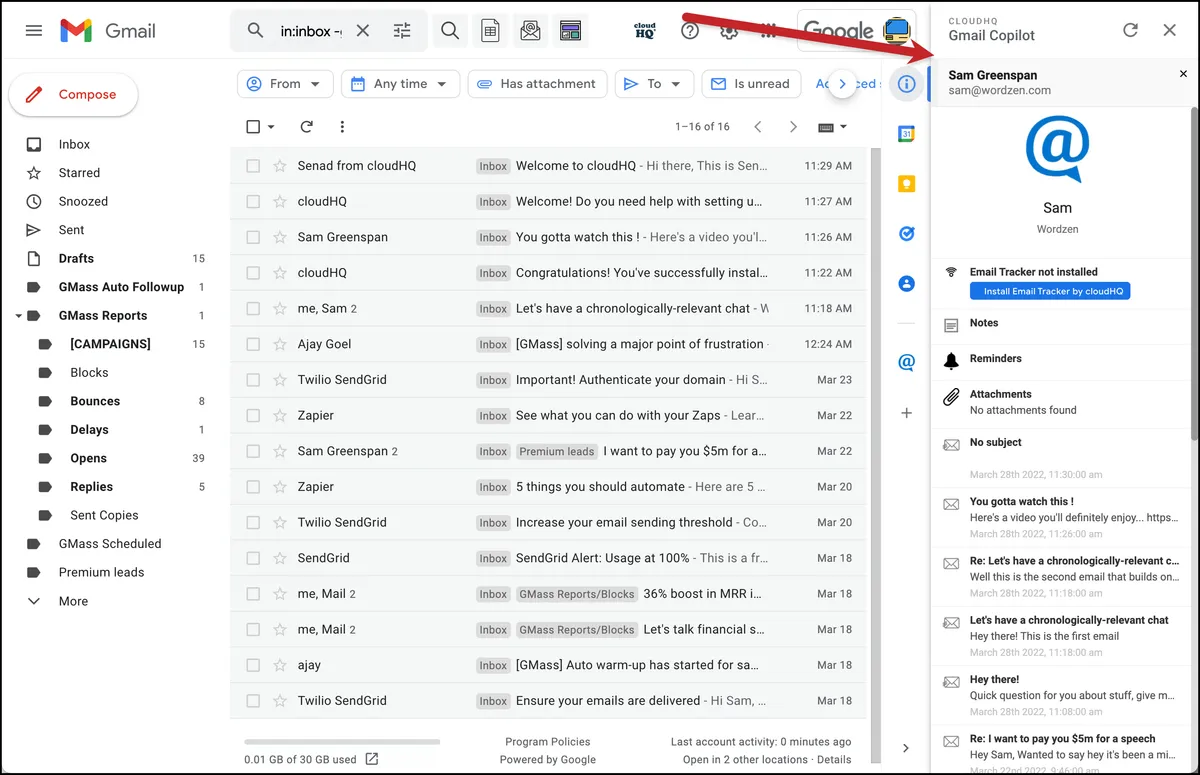Check the SendGrid Alert email checkbox
Image resolution: width=1200 pixels, height=775 pixels.
(253, 558)
